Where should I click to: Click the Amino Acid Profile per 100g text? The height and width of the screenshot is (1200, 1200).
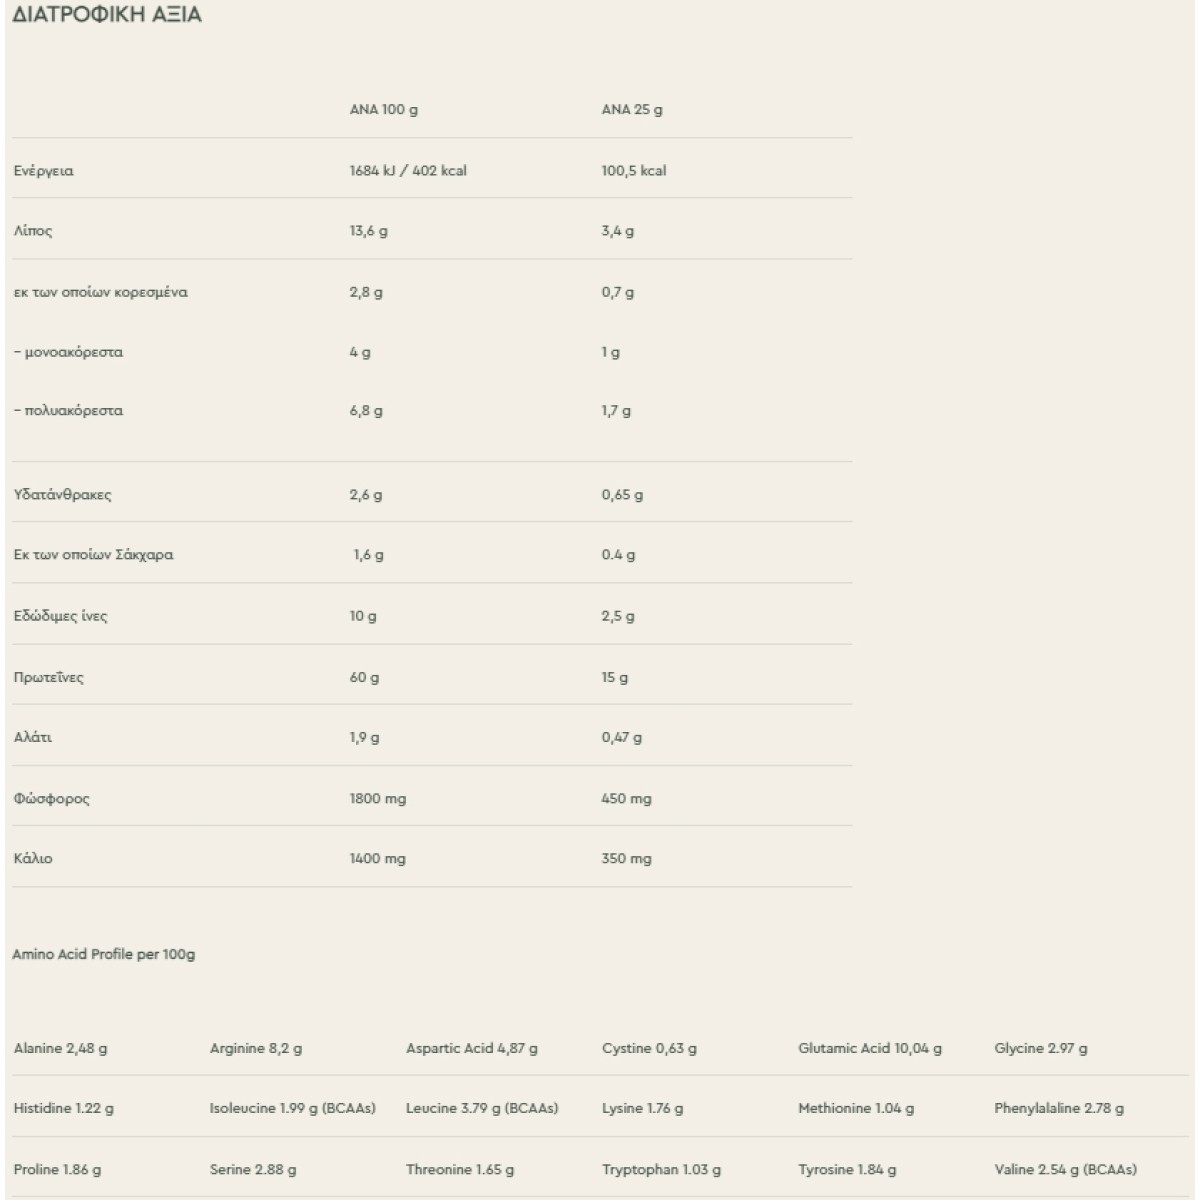tap(104, 955)
